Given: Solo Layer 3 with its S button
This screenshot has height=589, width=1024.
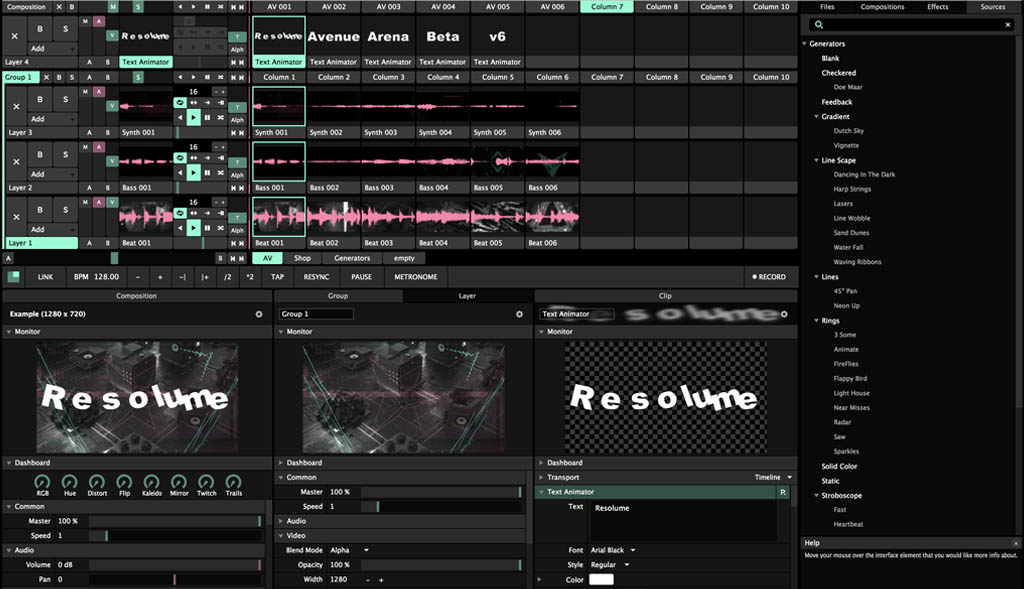Looking at the screenshot, I should [x=65, y=99].
